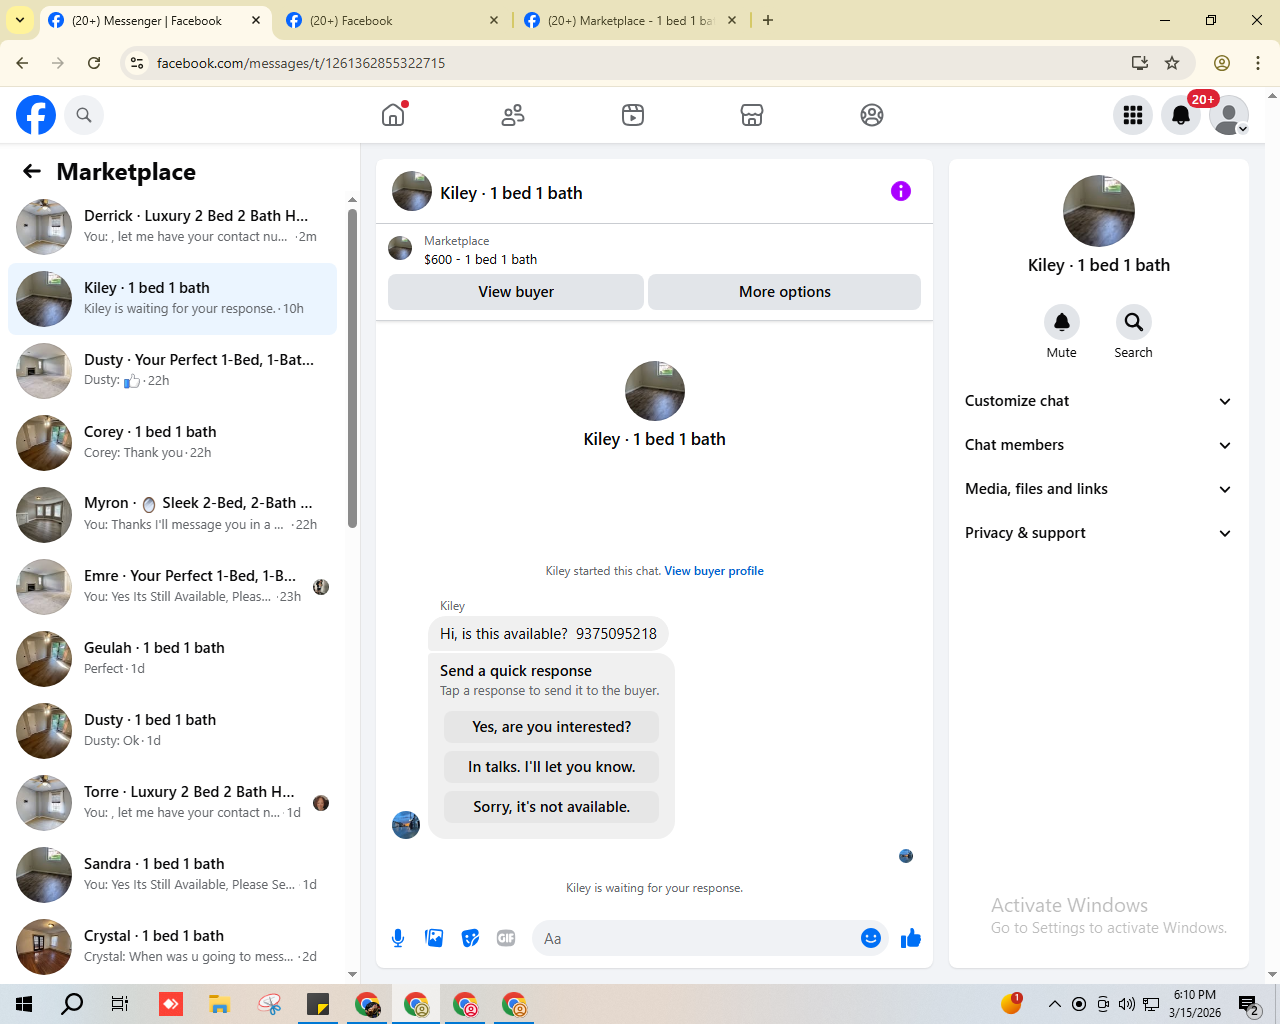Click the Facebook search magnifier icon
Image resolution: width=1280 pixels, height=1024 pixels.
(84, 115)
